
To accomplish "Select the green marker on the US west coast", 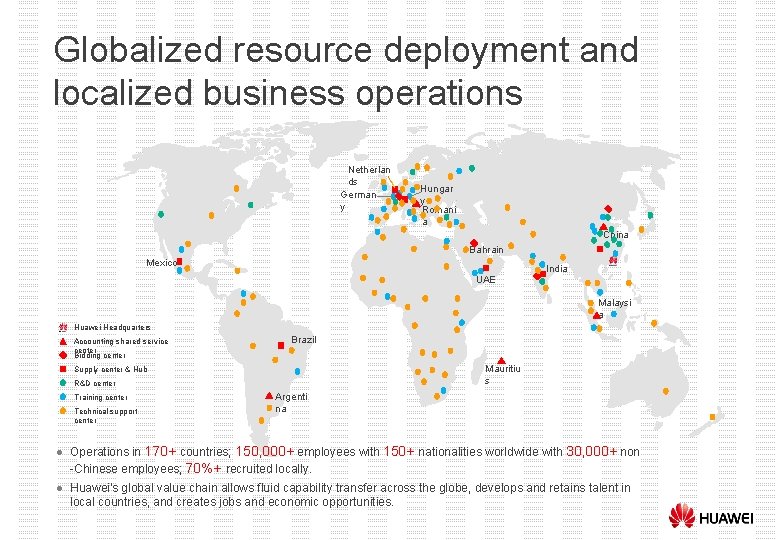I will tap(161, 214).
